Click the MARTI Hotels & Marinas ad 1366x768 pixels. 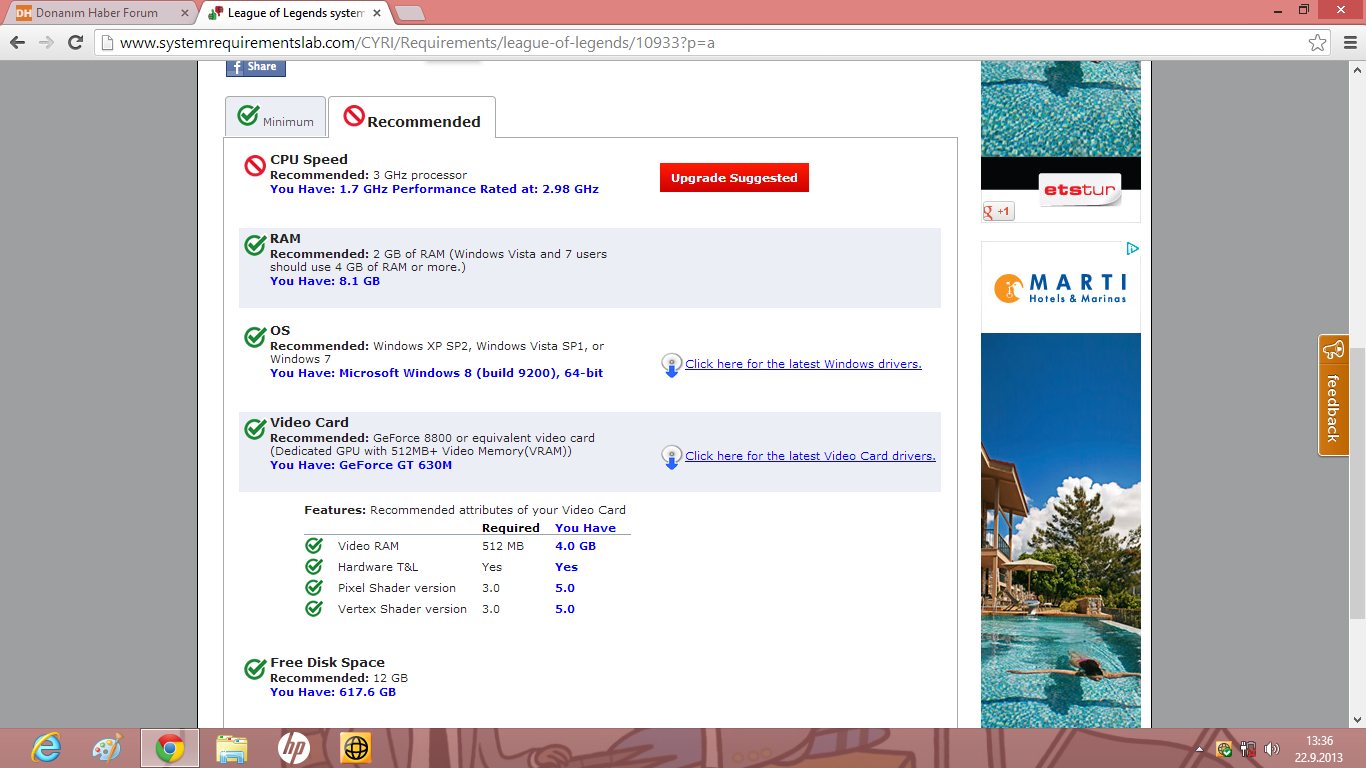[x=1061, y=288]
